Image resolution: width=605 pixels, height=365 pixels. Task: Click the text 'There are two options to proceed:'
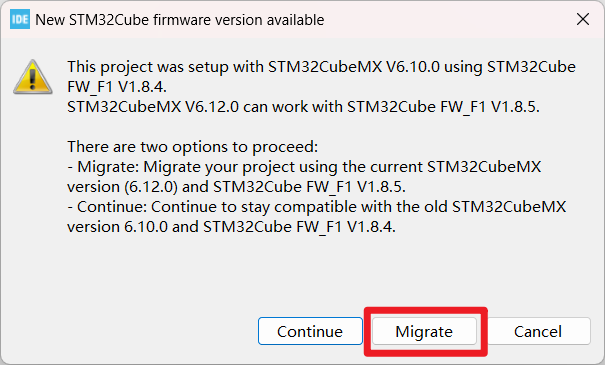(x=193, y=147)
